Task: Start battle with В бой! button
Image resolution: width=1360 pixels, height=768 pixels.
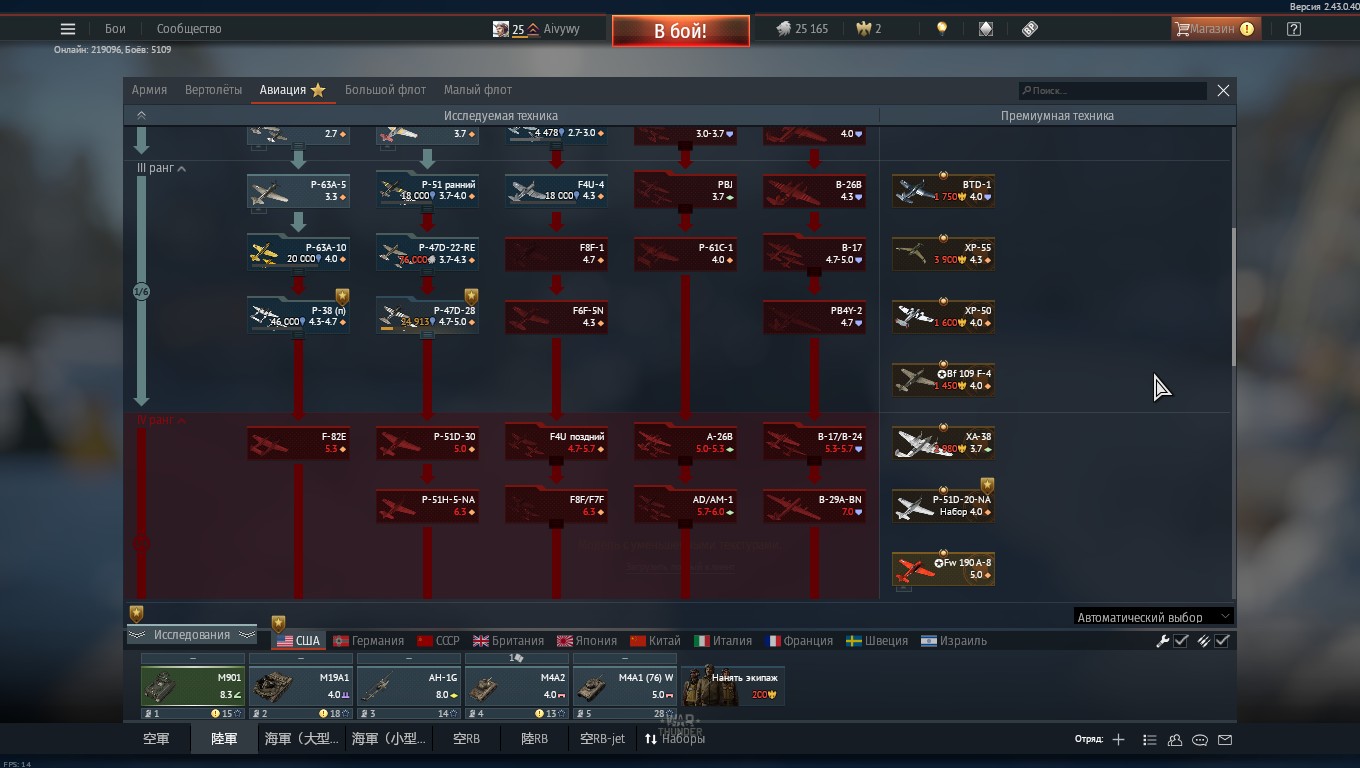Action: point(681,31)
